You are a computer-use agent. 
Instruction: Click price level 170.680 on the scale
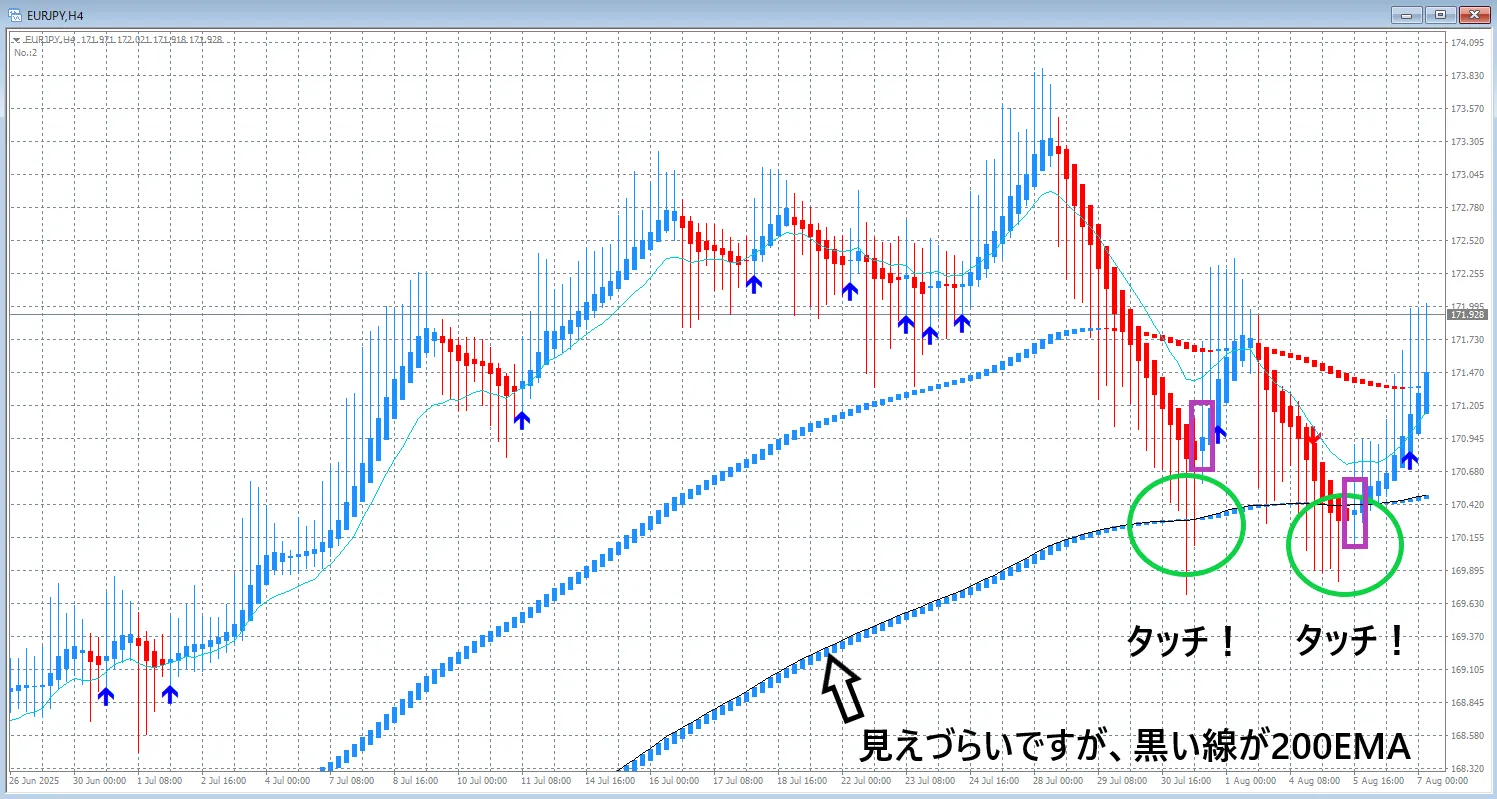(x=1467, y=471)
